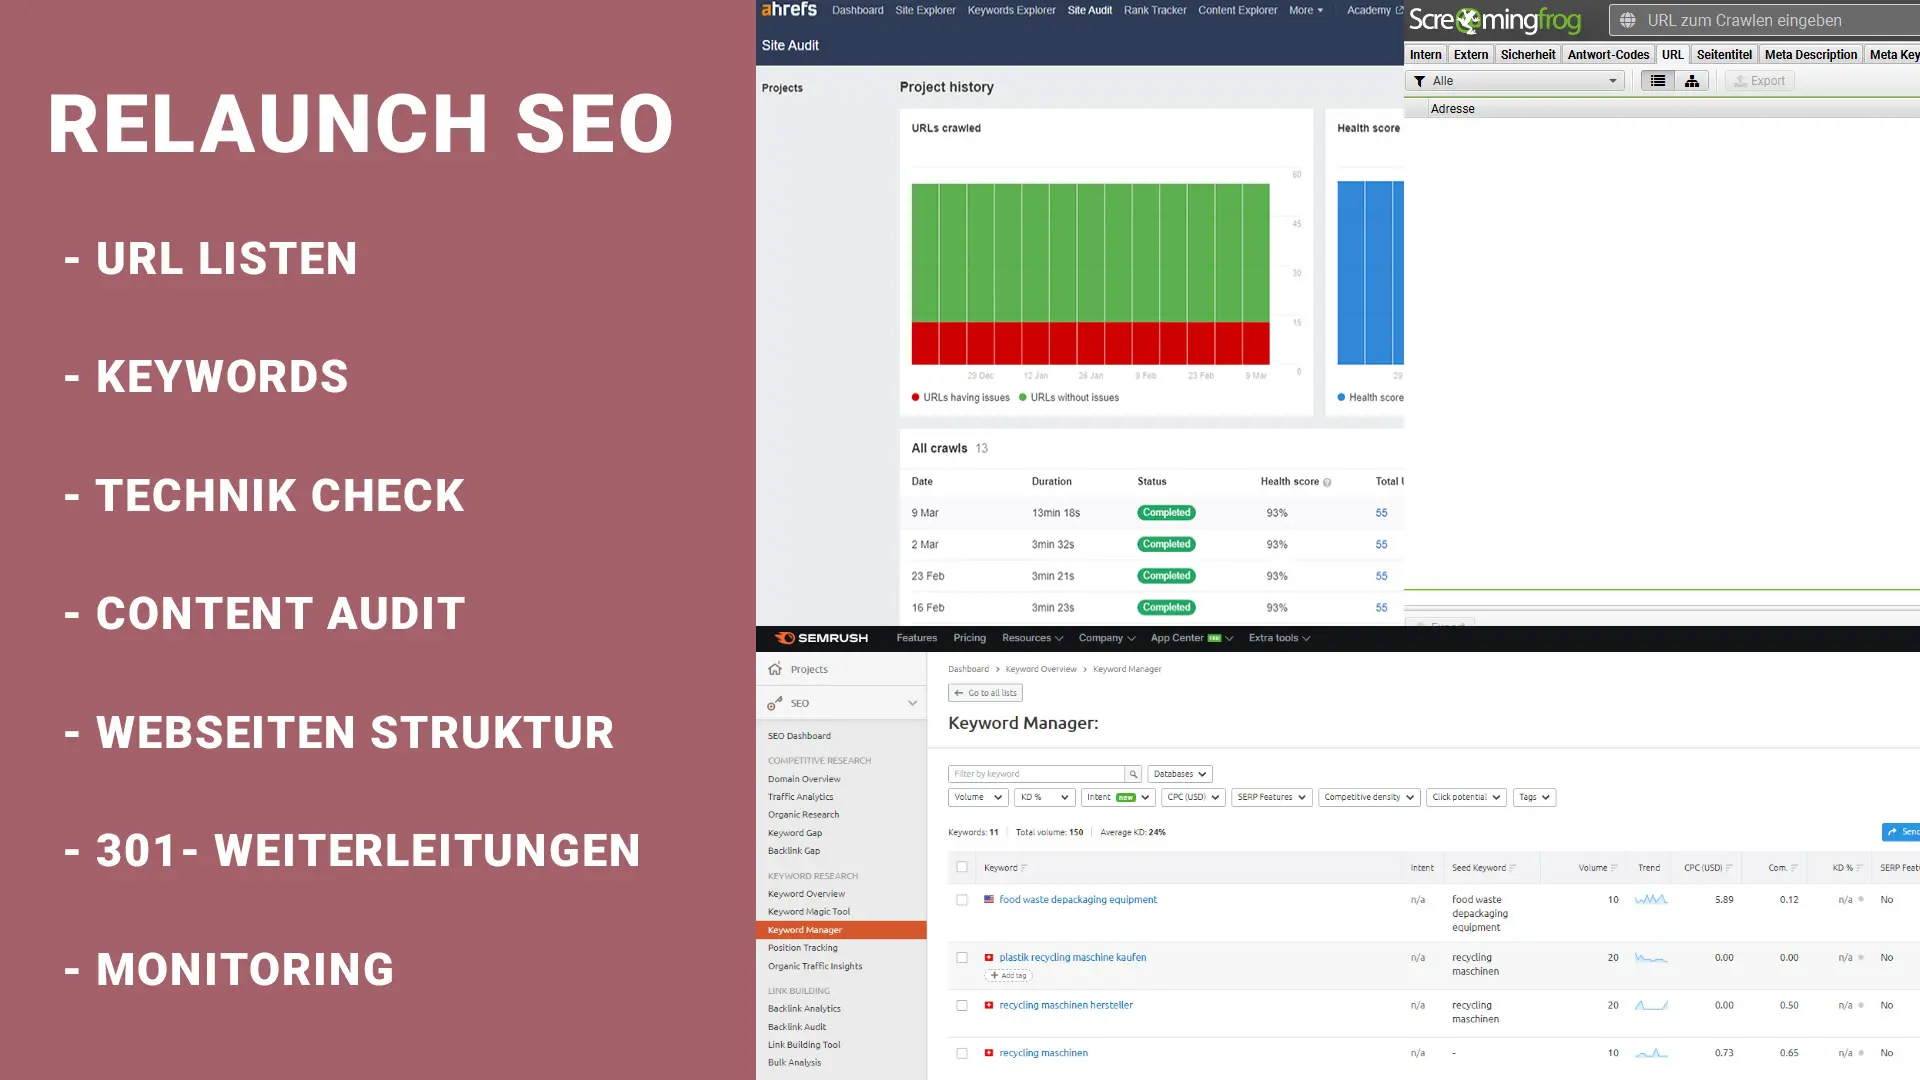This screenshot has height=1080, width=1920.
Task: Switch to the Sicherheit tab in Screaming Frog
Action: (x=1527, y=55)
